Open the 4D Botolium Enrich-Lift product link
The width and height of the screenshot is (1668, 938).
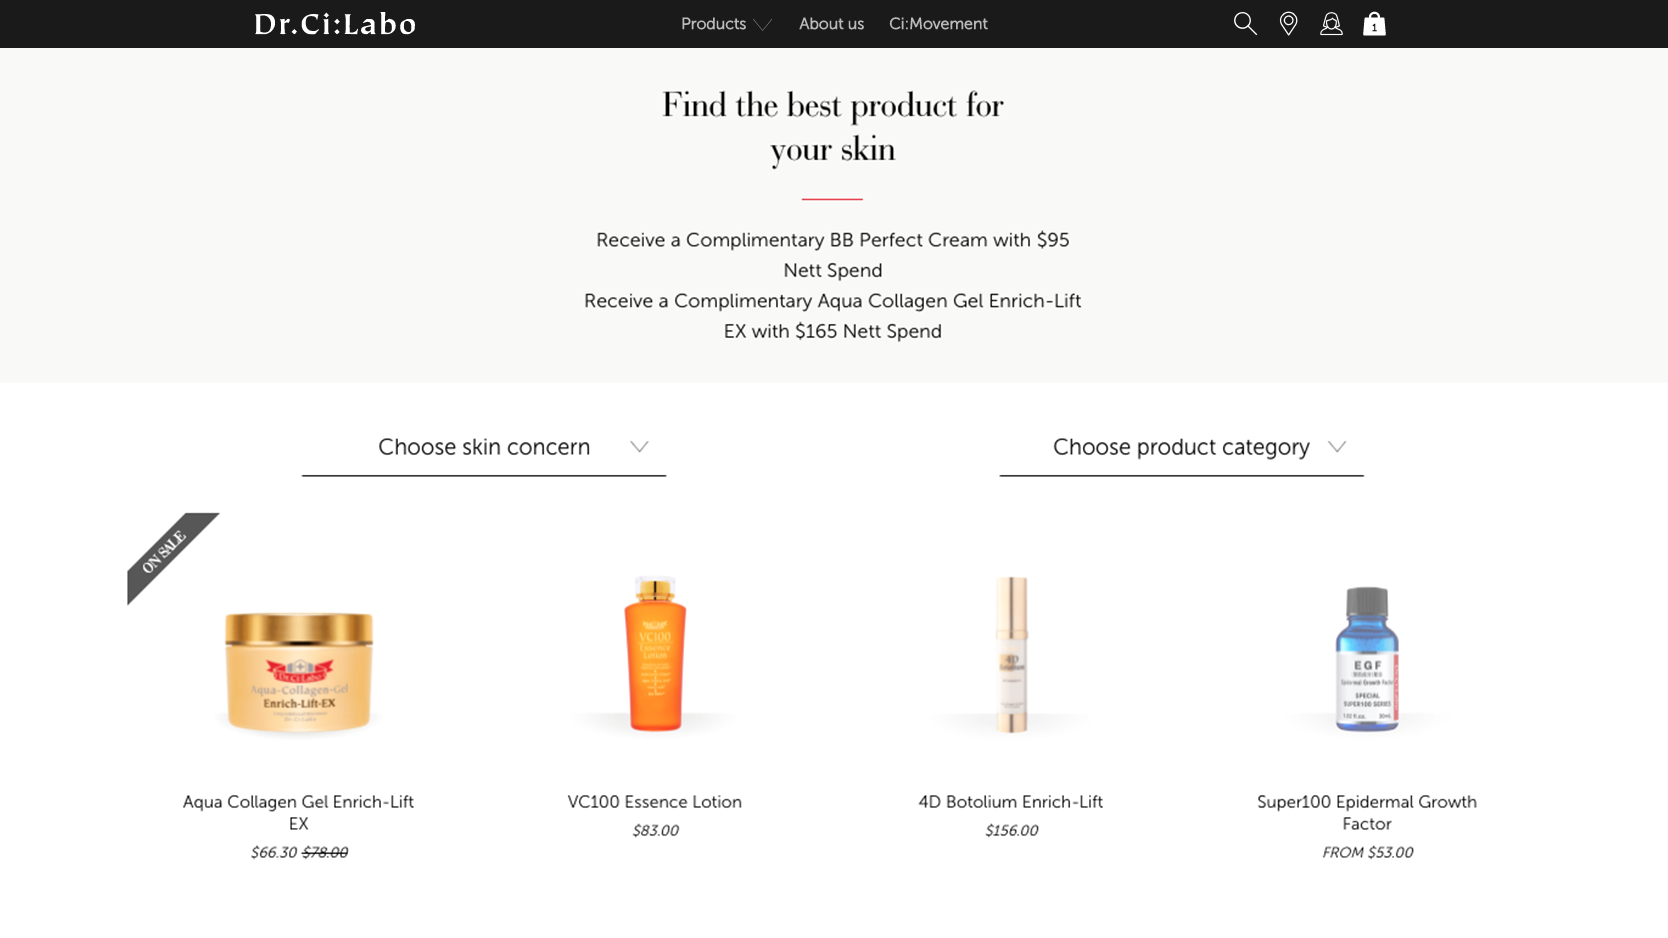click(x=1011, y=802)
